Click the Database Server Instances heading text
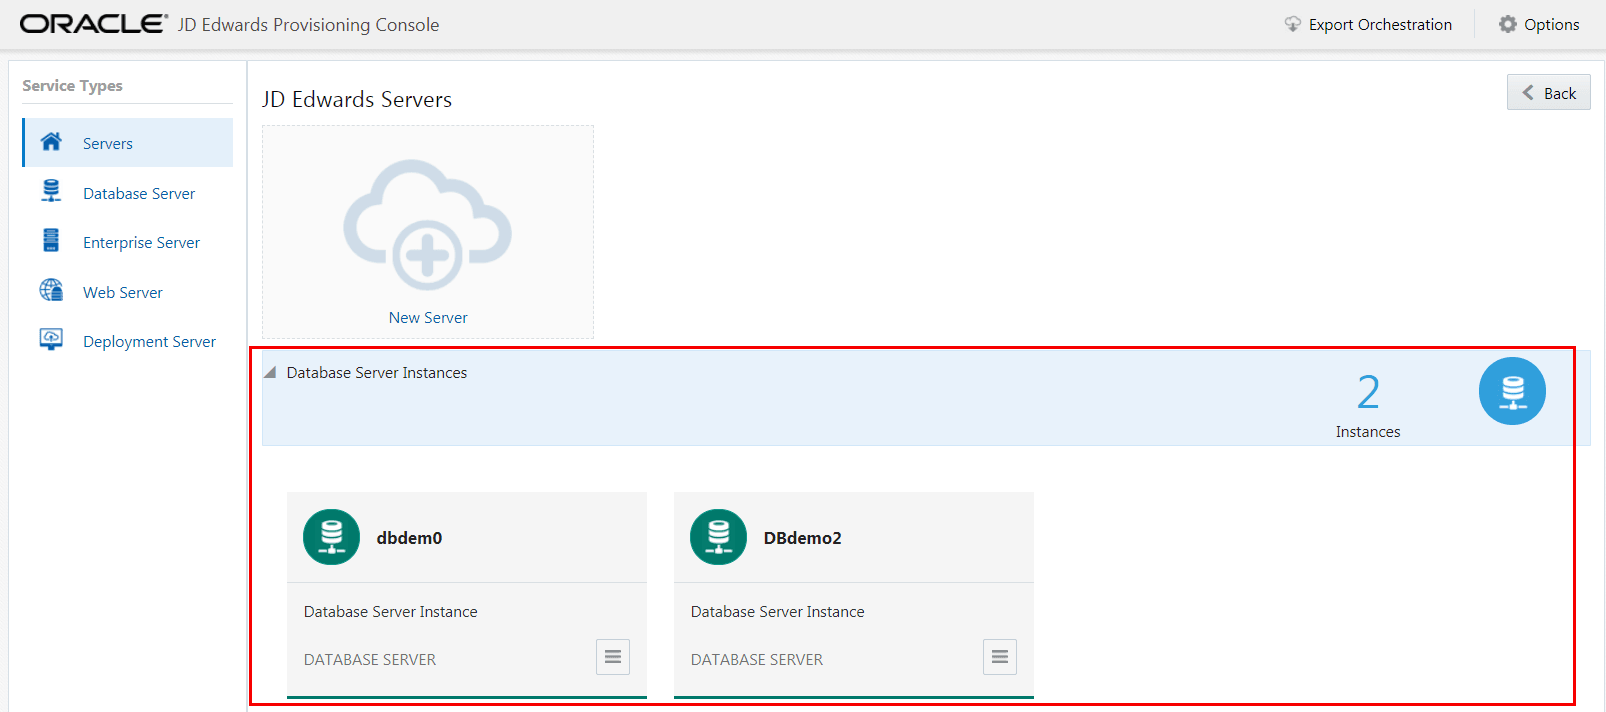 (x=377, y=372)
